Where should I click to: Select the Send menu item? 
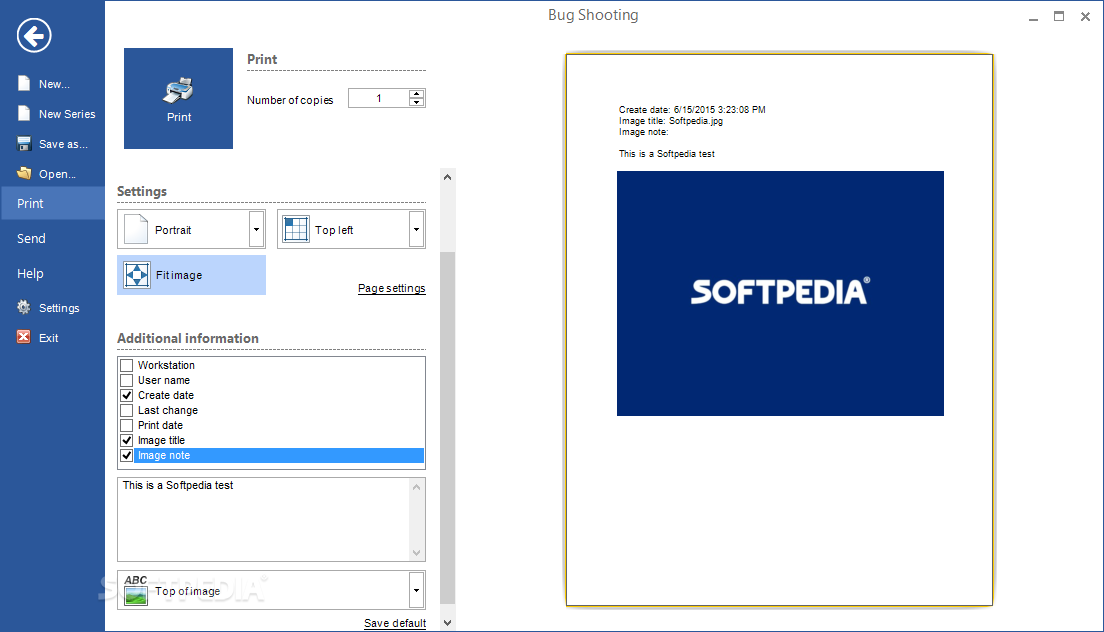pyautogui.click(x=31, y=239)
